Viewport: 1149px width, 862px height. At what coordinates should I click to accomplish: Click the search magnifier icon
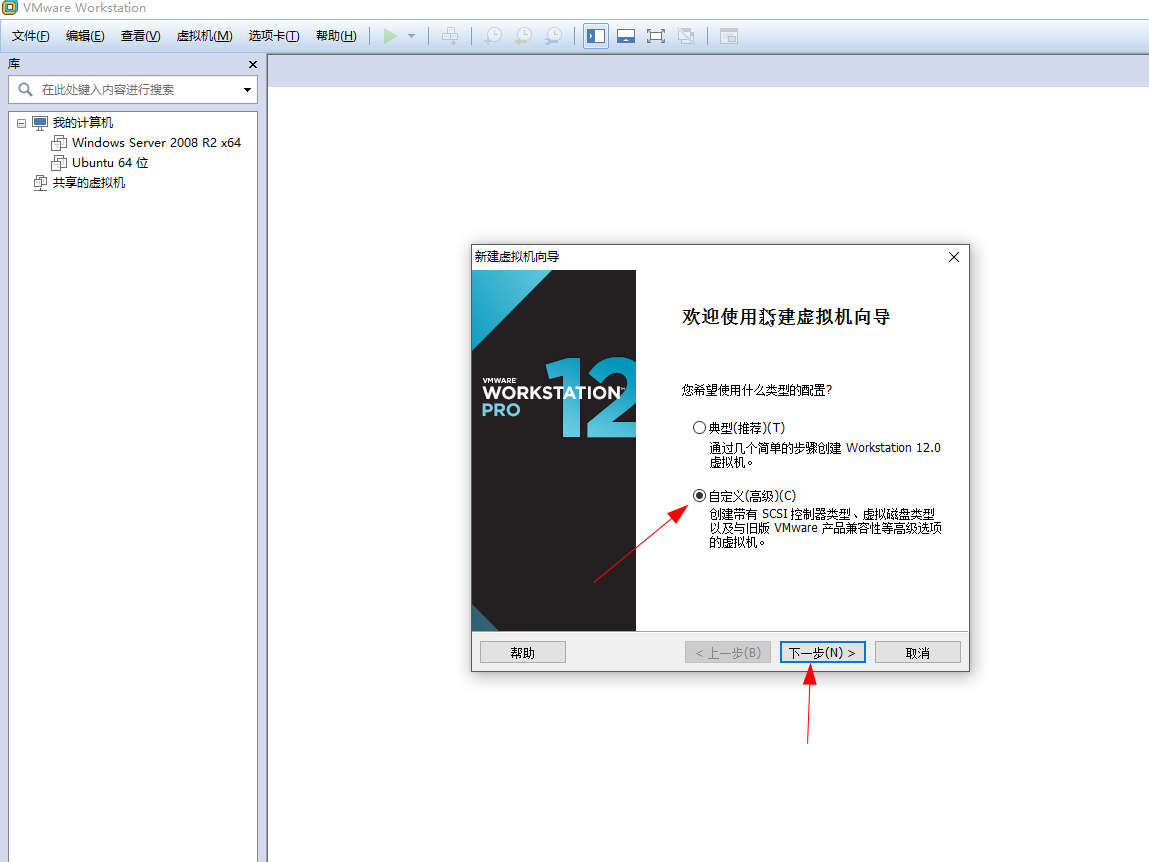[x=25, y=89]
